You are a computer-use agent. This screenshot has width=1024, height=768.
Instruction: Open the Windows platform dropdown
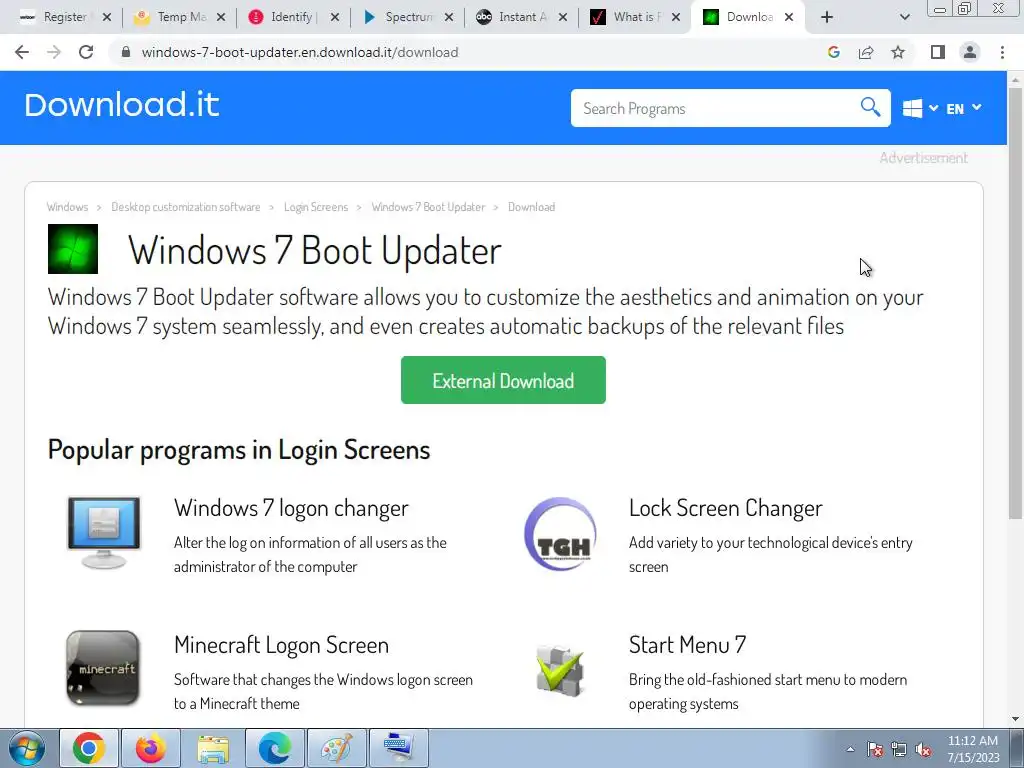[920, 108]
